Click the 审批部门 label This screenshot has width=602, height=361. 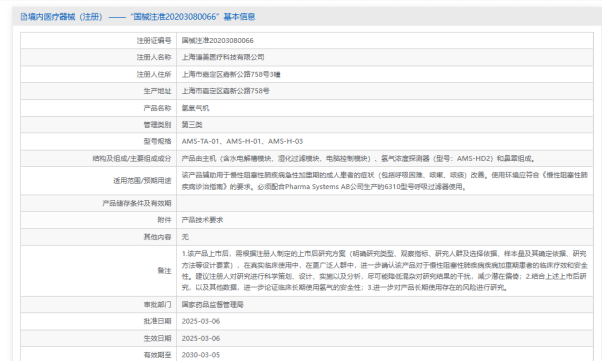(x=157, y=305)
